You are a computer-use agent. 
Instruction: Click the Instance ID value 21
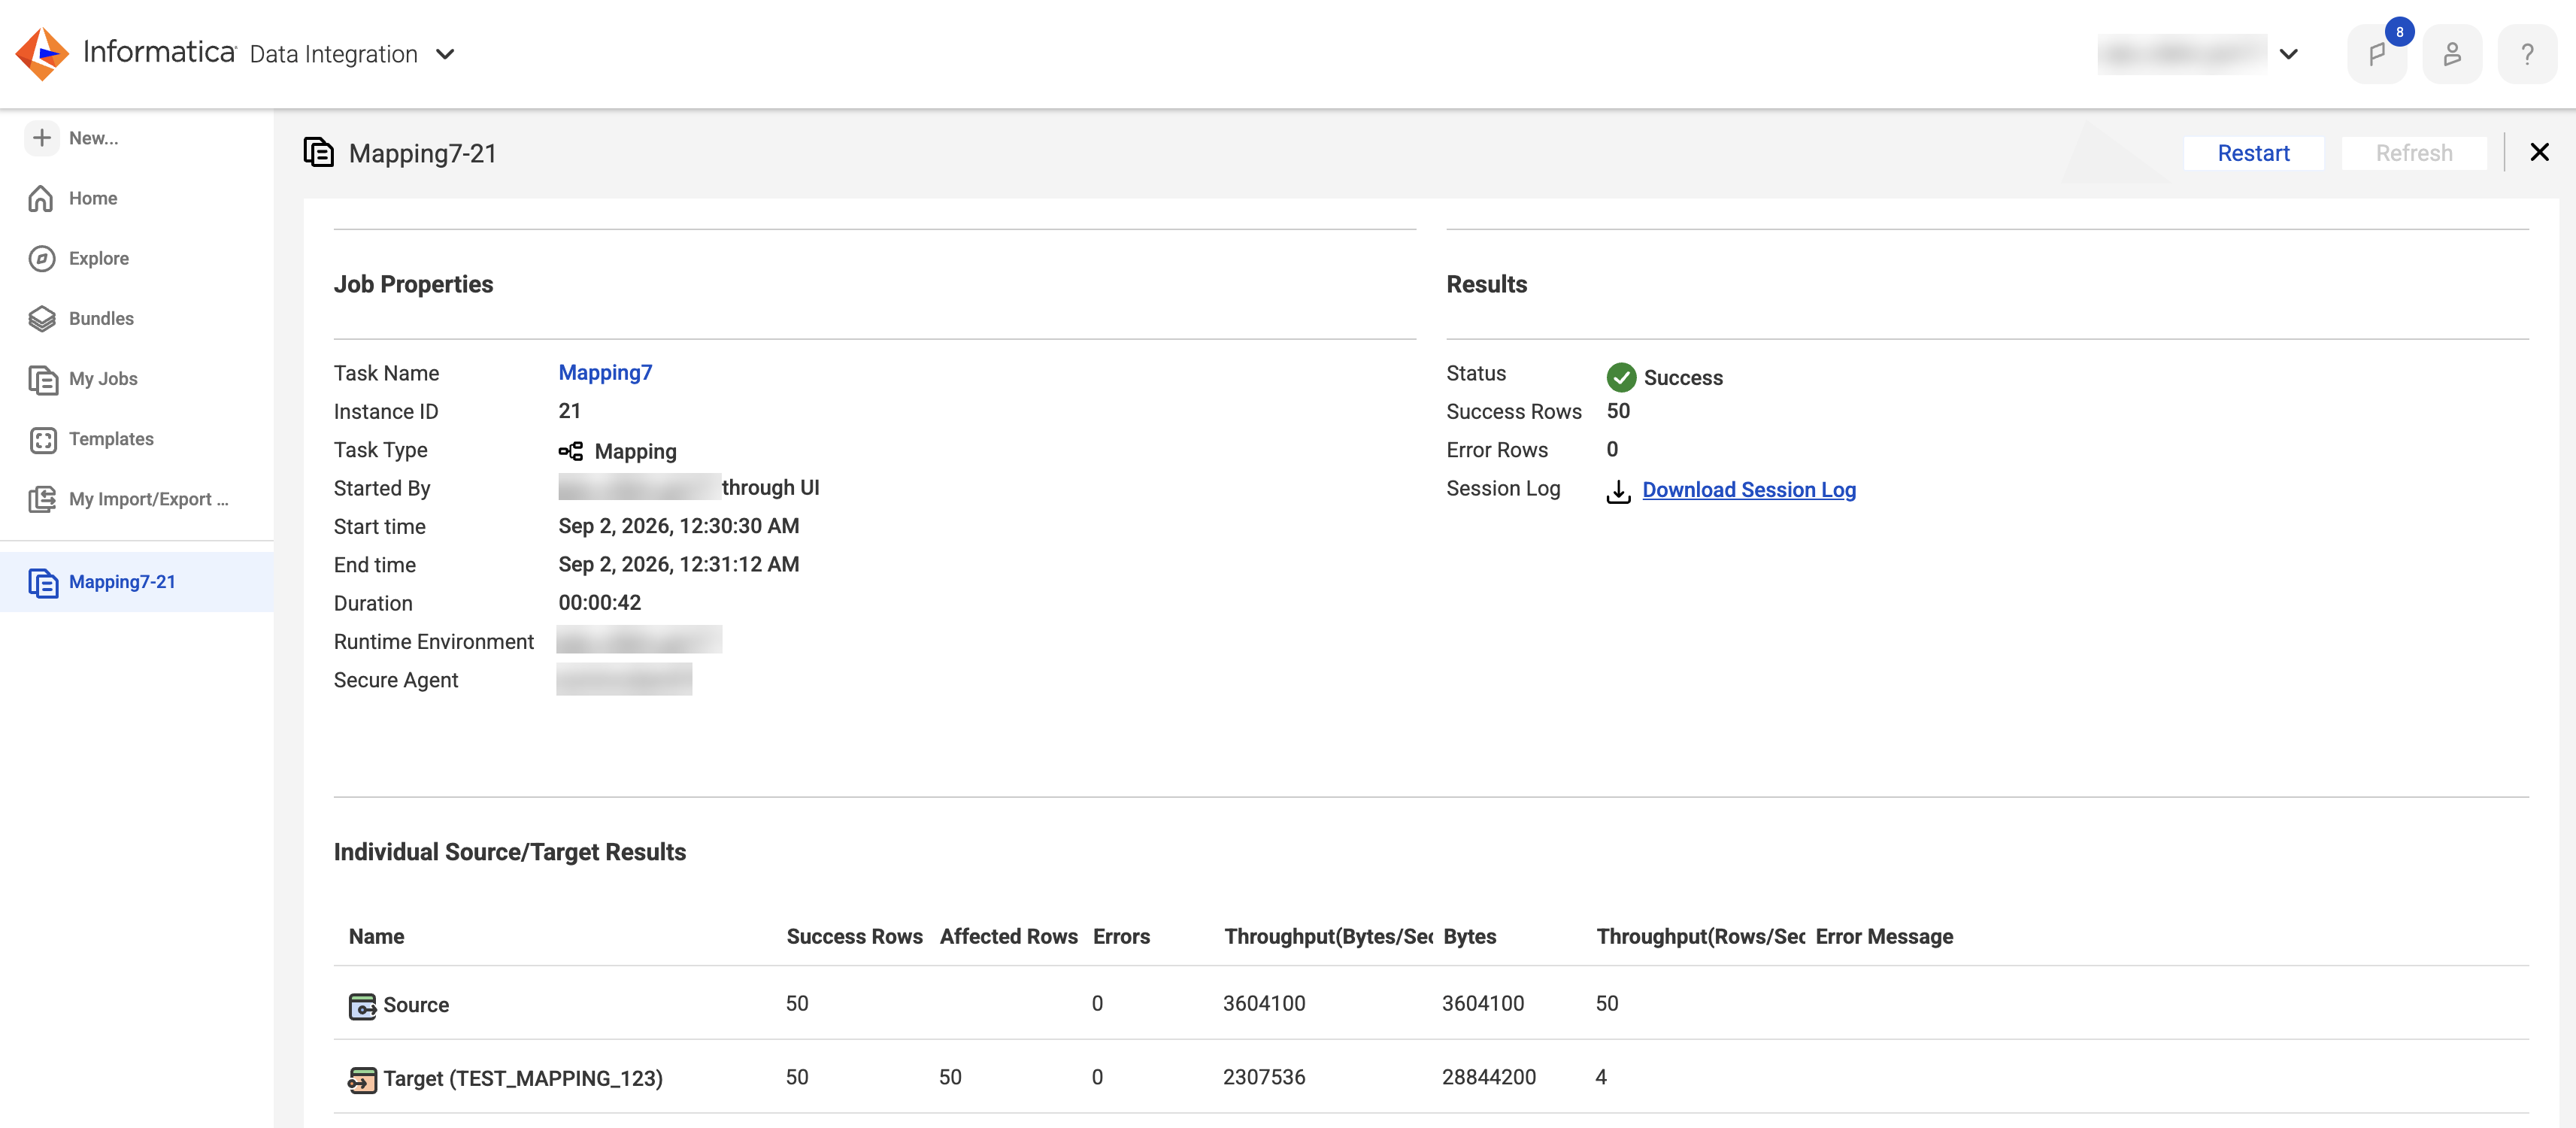(x=569, y=410)
